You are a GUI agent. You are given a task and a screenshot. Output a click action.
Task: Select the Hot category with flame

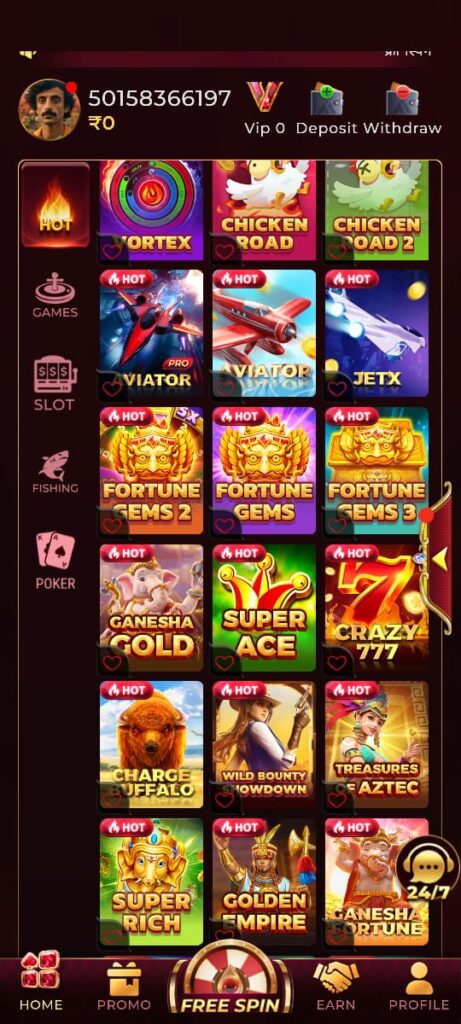[x=56, y=205]
